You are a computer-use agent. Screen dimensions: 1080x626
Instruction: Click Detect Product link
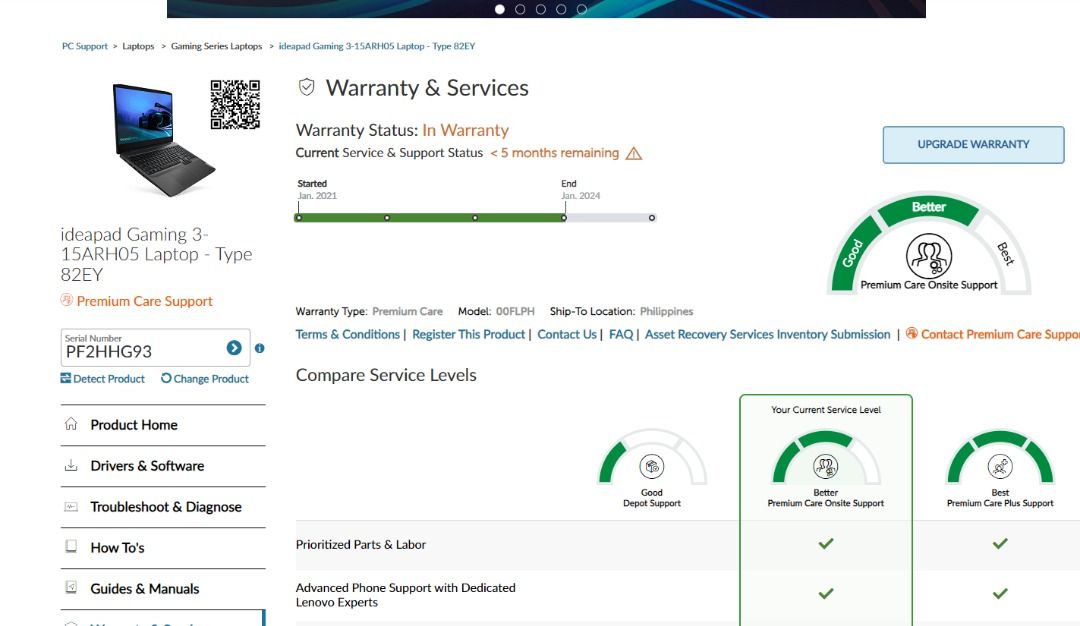(102, 379)
